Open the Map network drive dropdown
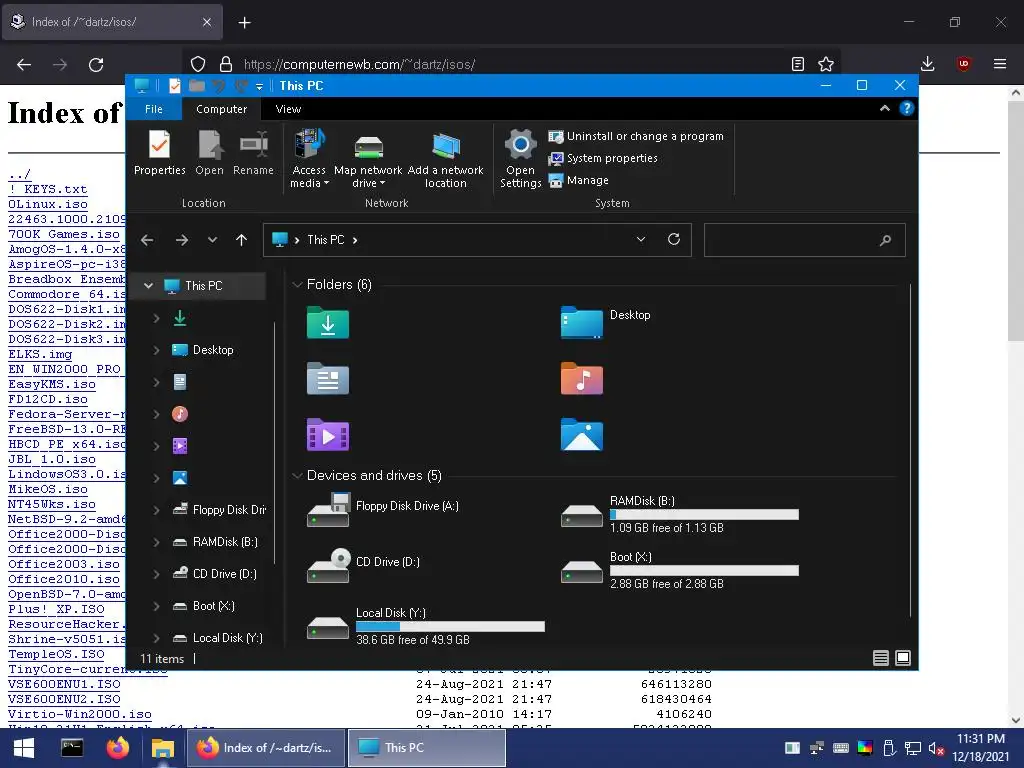Viewport: 1024px width, 768px height. click(368, 159)
